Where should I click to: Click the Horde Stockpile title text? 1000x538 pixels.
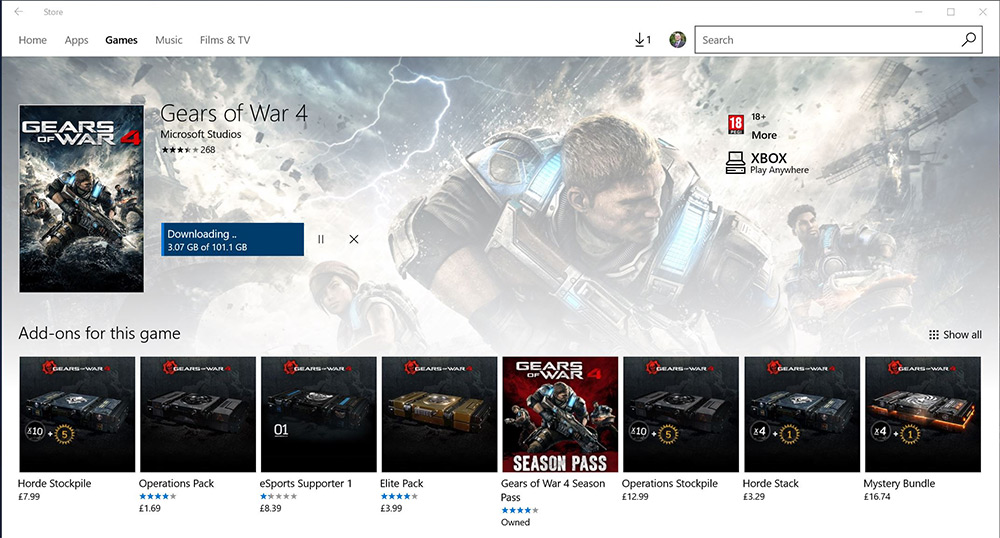[54, 483]
